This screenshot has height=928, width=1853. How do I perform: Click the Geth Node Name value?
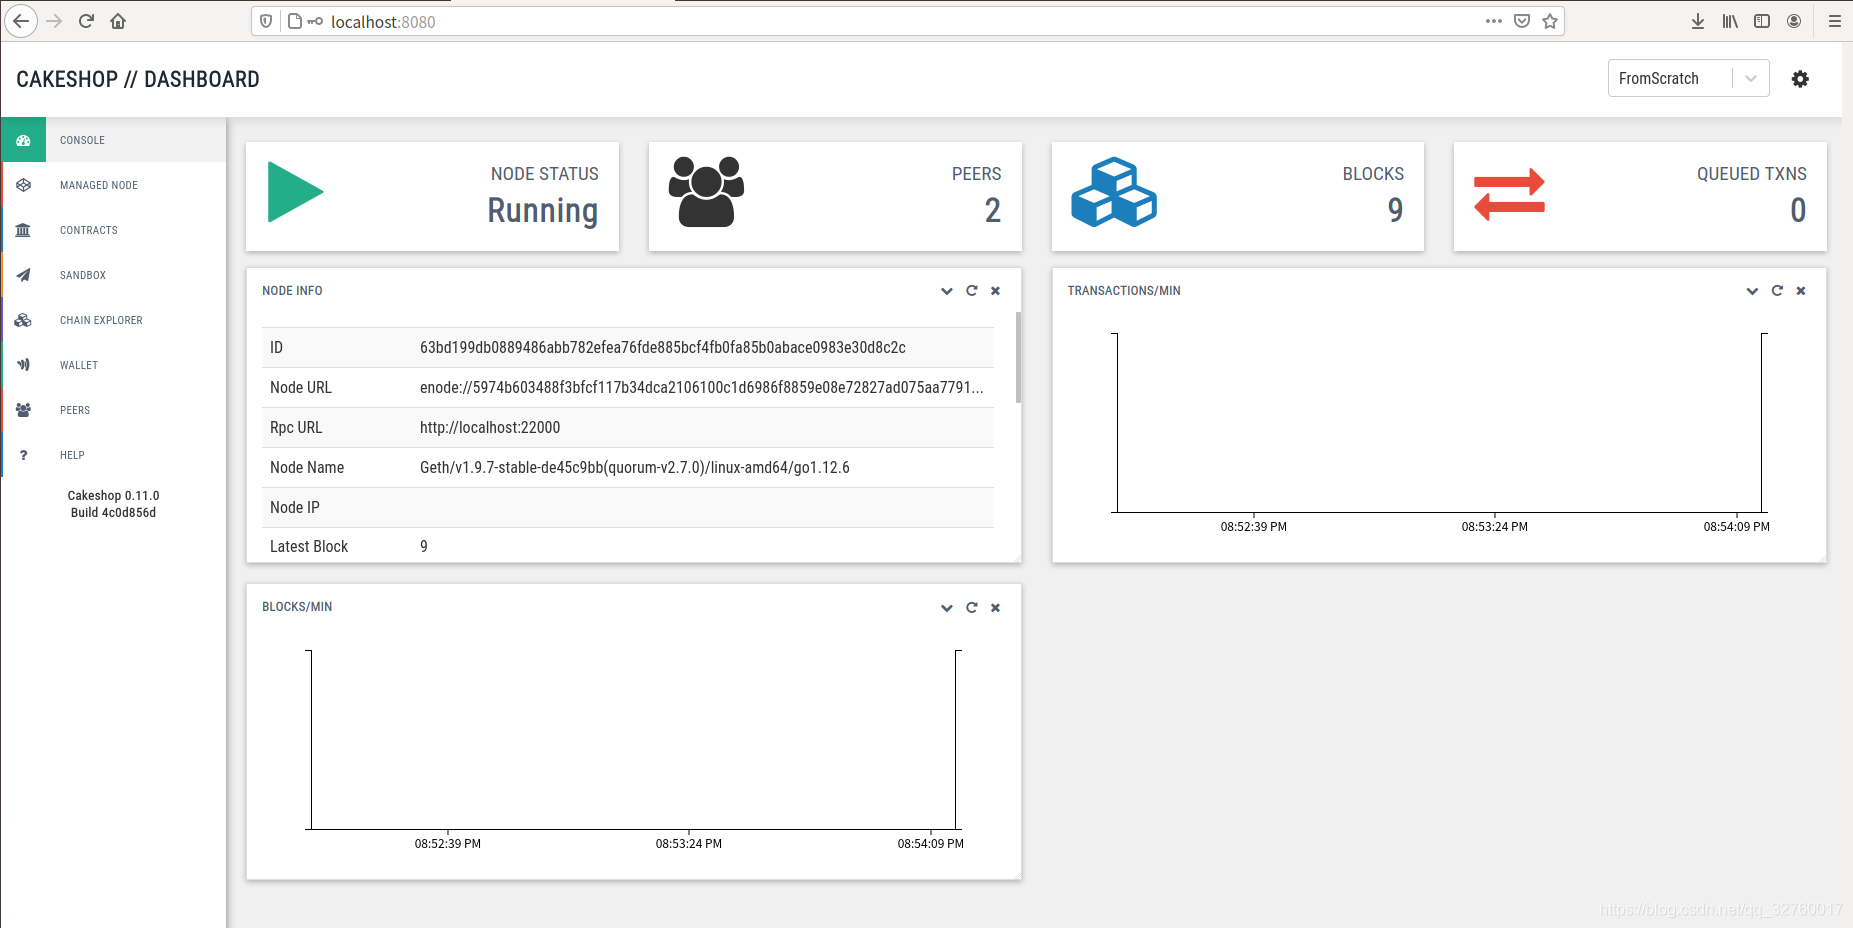tap(634, 468)
